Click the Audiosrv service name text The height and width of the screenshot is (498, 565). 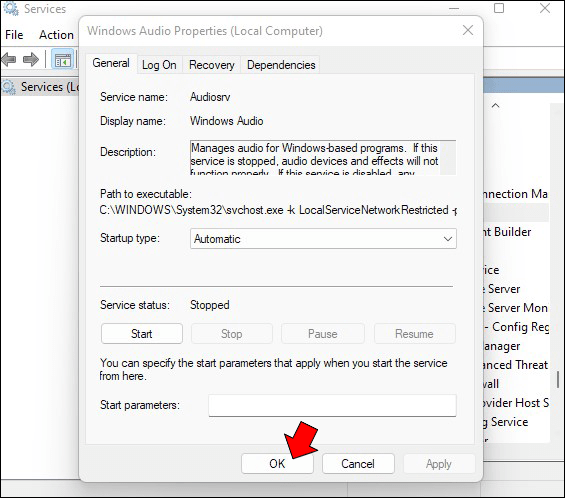tap(210, 97)
